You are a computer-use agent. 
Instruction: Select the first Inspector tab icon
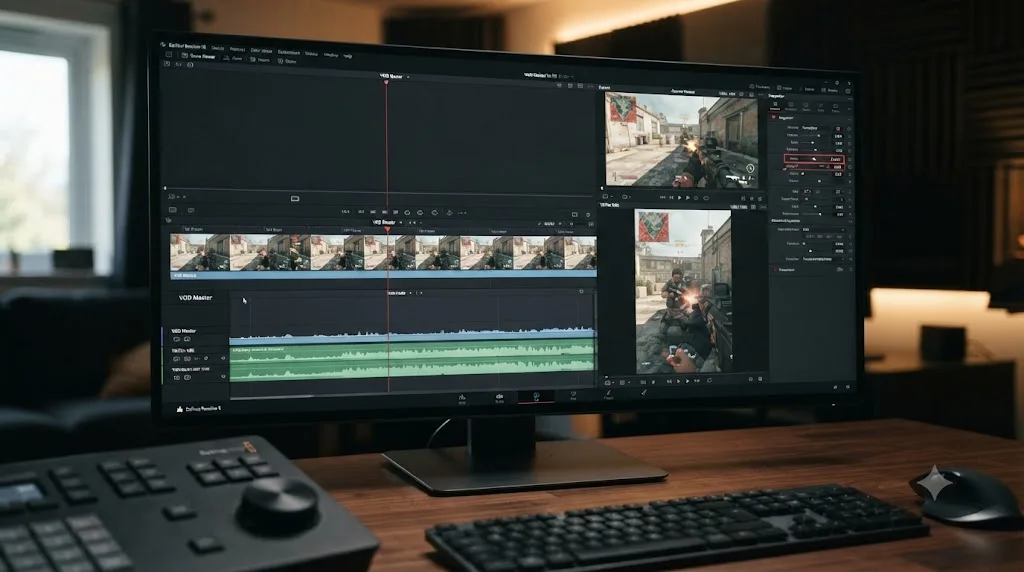pos(775,106)
